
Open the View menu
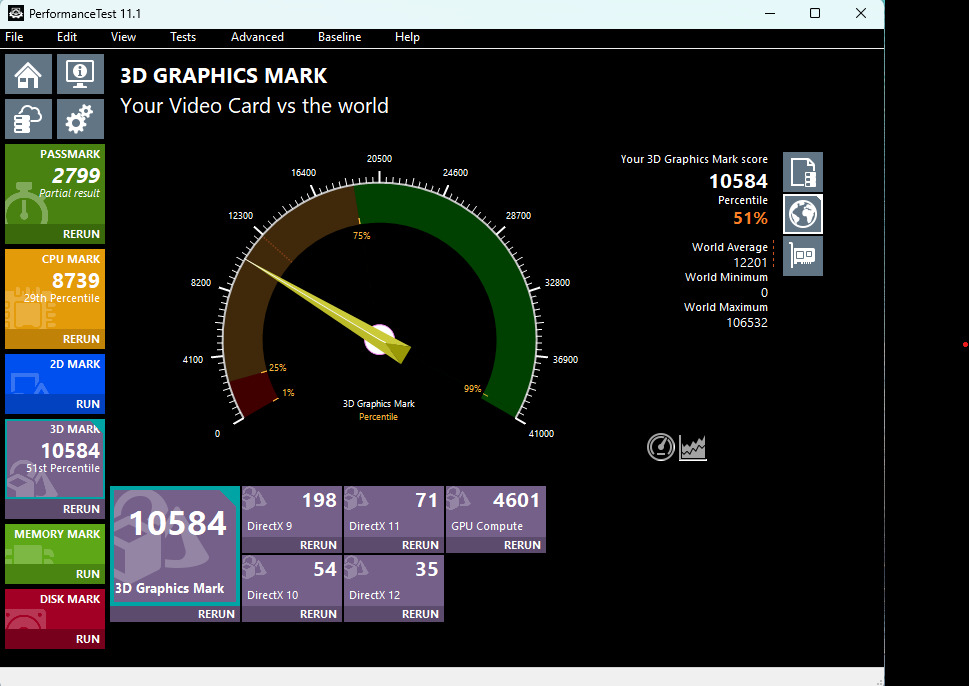(x=123, y=37)
